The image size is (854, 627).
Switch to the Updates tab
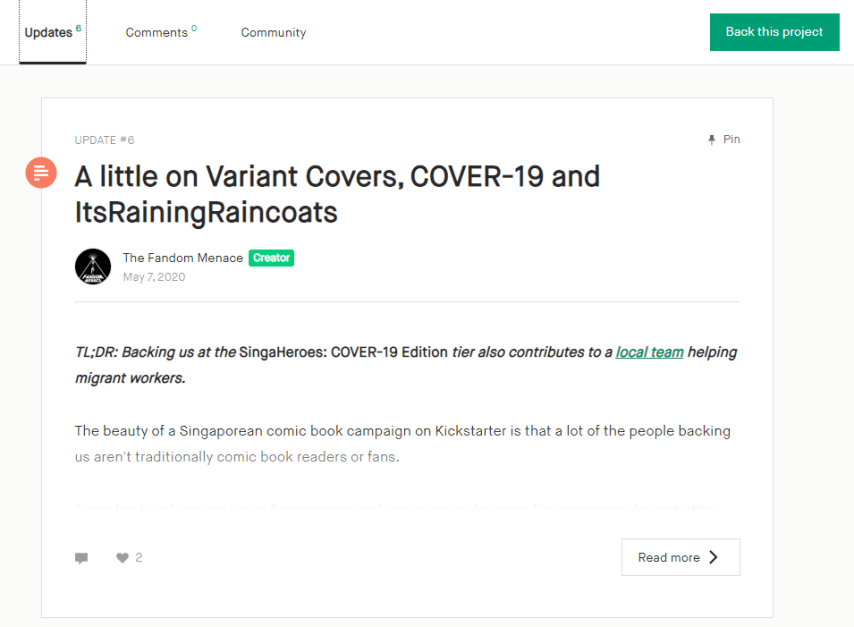(52, 32)
